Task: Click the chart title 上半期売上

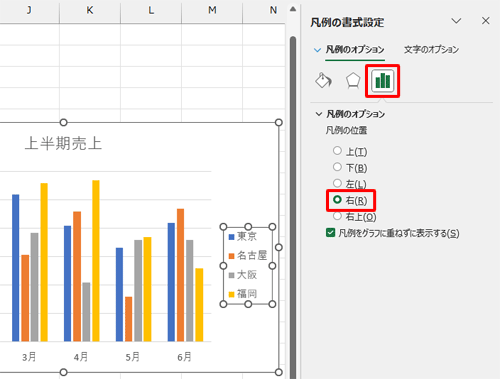Action: [x=63, y=143]
